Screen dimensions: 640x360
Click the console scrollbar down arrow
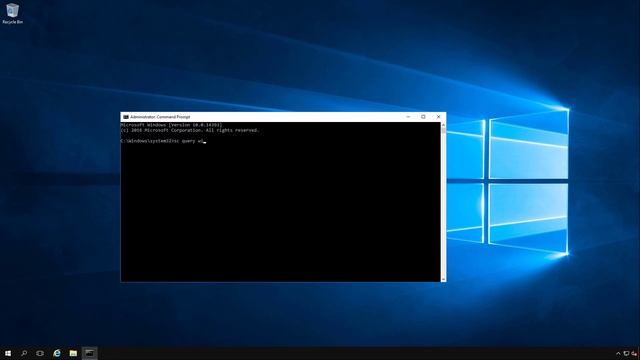pos(443,279)
